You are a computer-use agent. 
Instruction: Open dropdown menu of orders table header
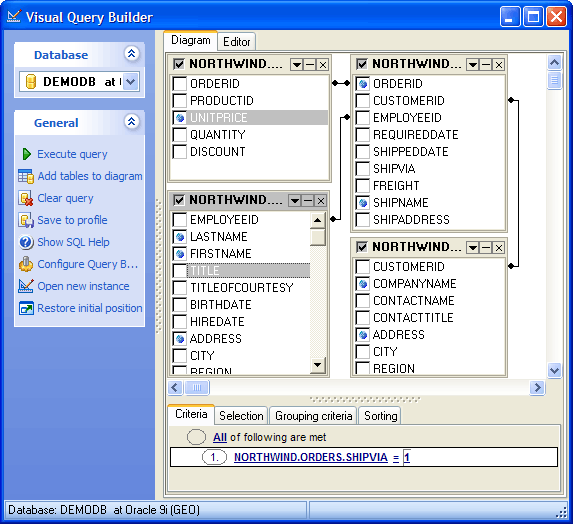[x=473, y=65]
